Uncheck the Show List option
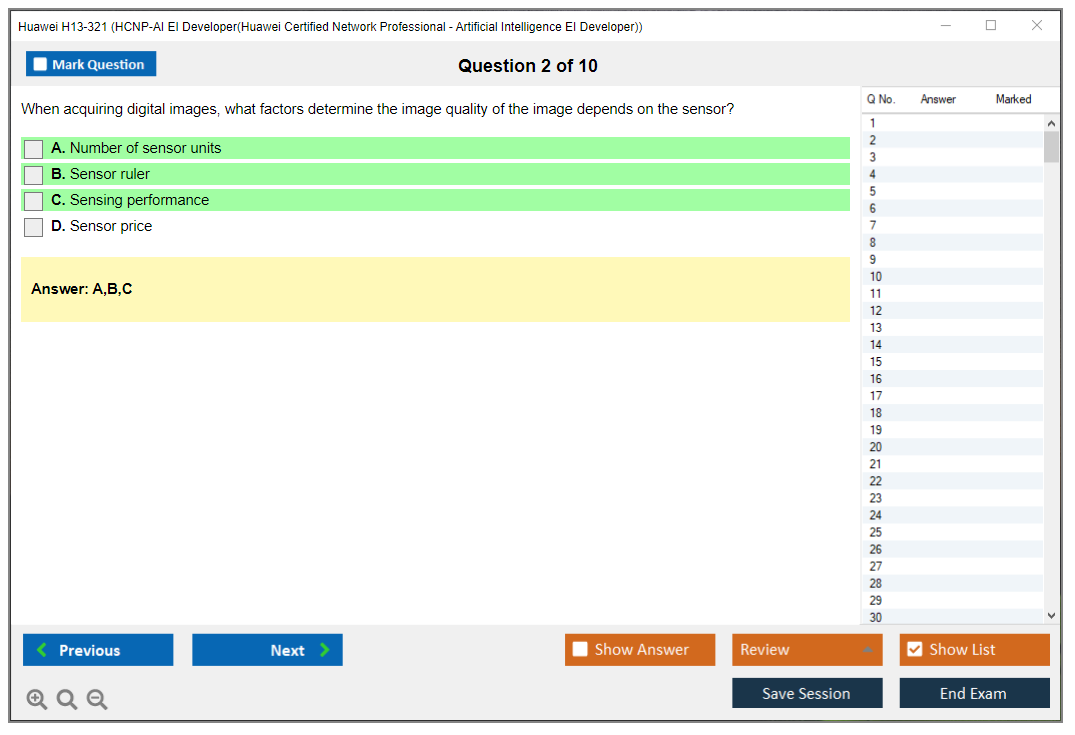This screenshot has width=1075, height=735. 914,650
